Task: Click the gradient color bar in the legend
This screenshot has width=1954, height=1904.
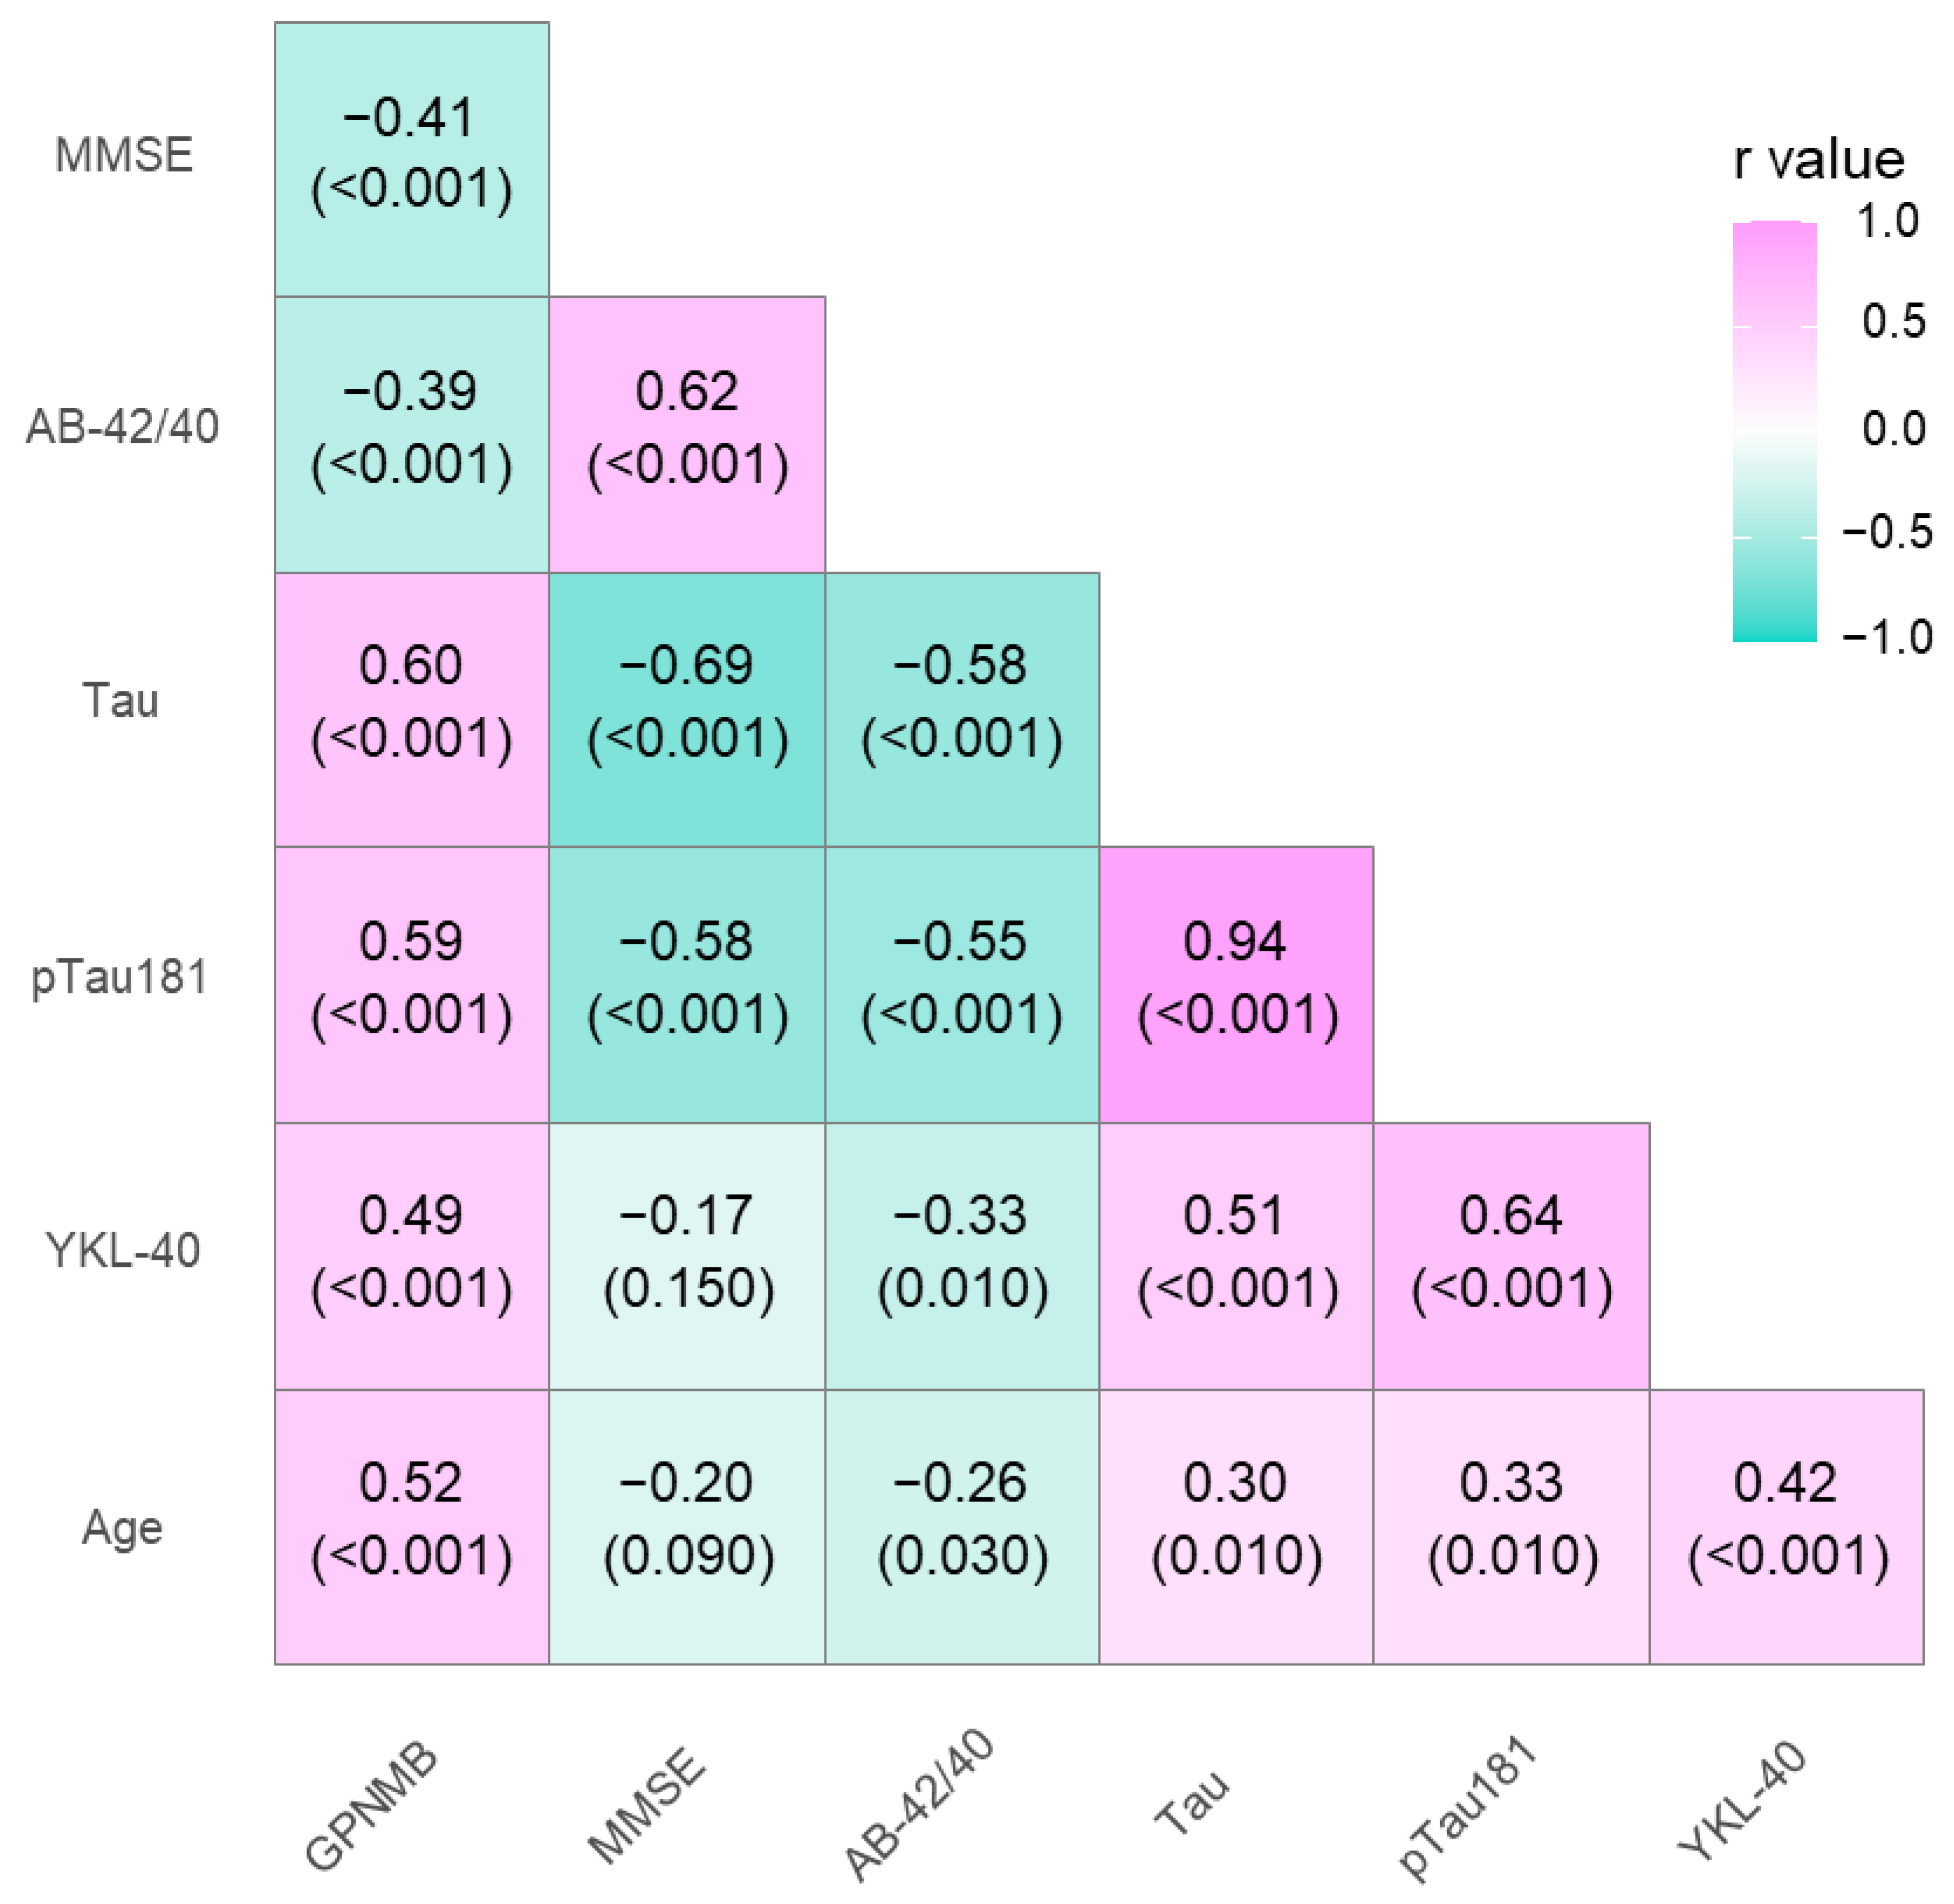Action: coord(1774,431)
